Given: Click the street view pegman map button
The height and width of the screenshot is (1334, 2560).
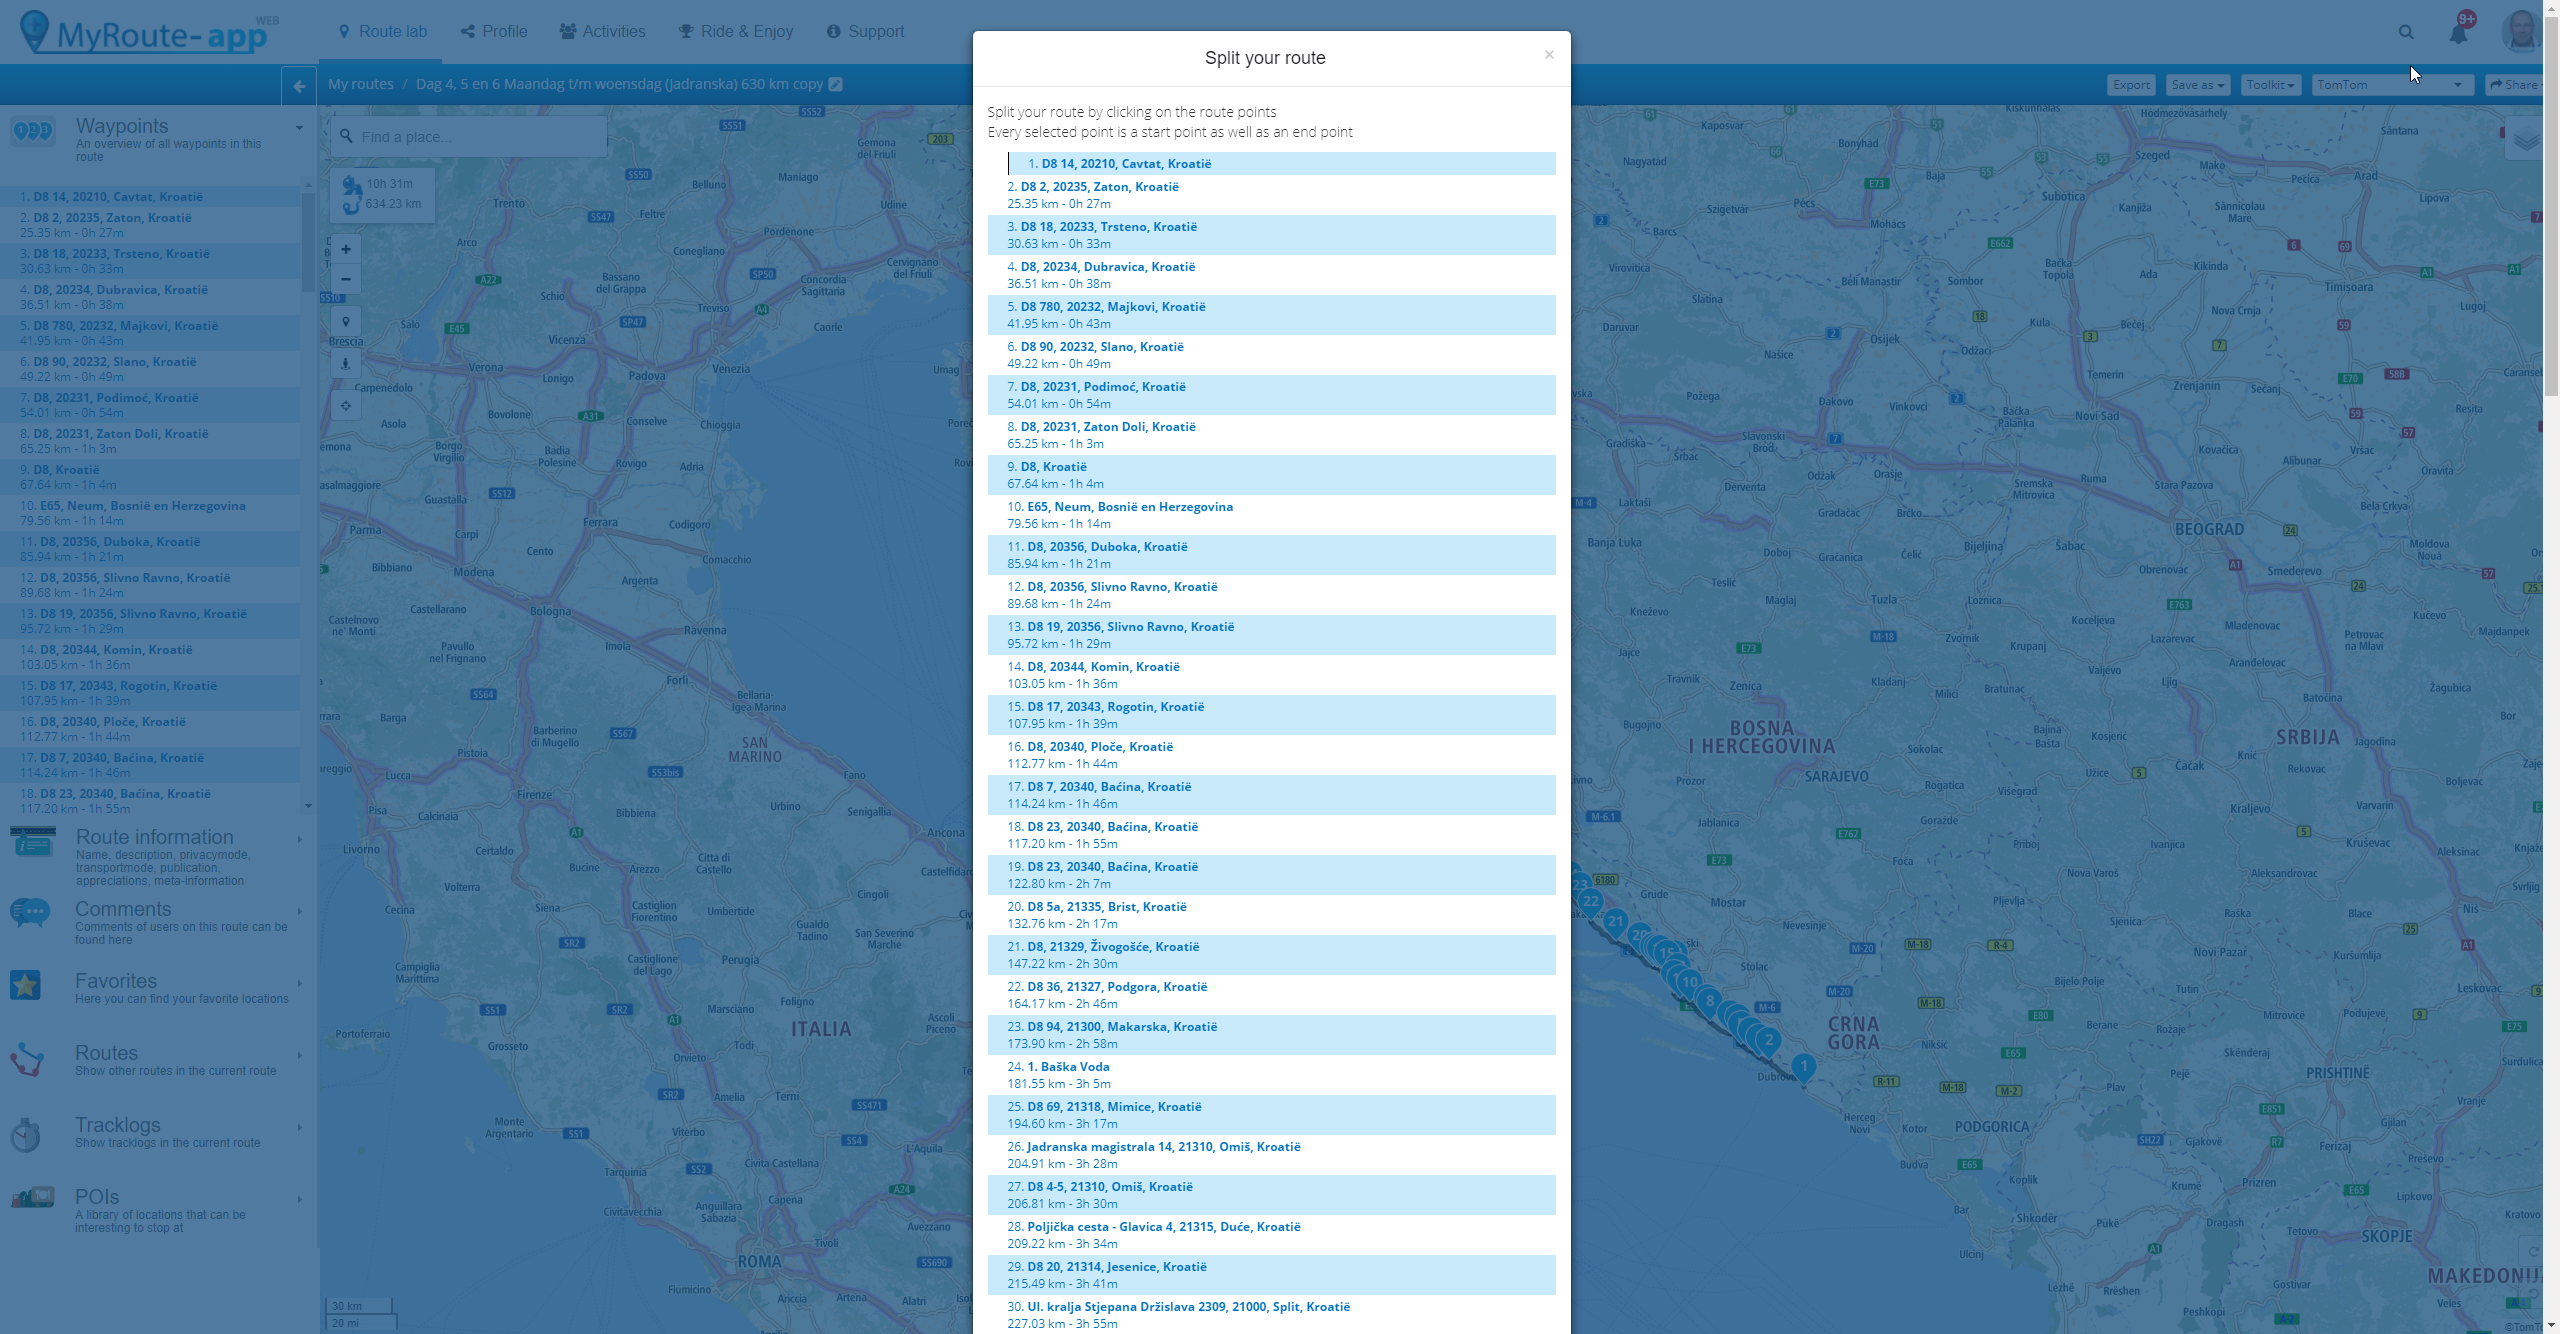Looking at the screenshot, I should [x=346, y=363].
